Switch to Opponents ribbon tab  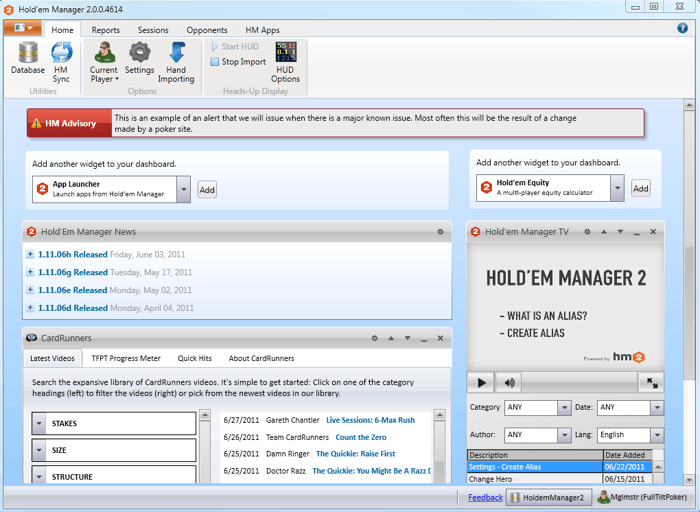point(207,30)
